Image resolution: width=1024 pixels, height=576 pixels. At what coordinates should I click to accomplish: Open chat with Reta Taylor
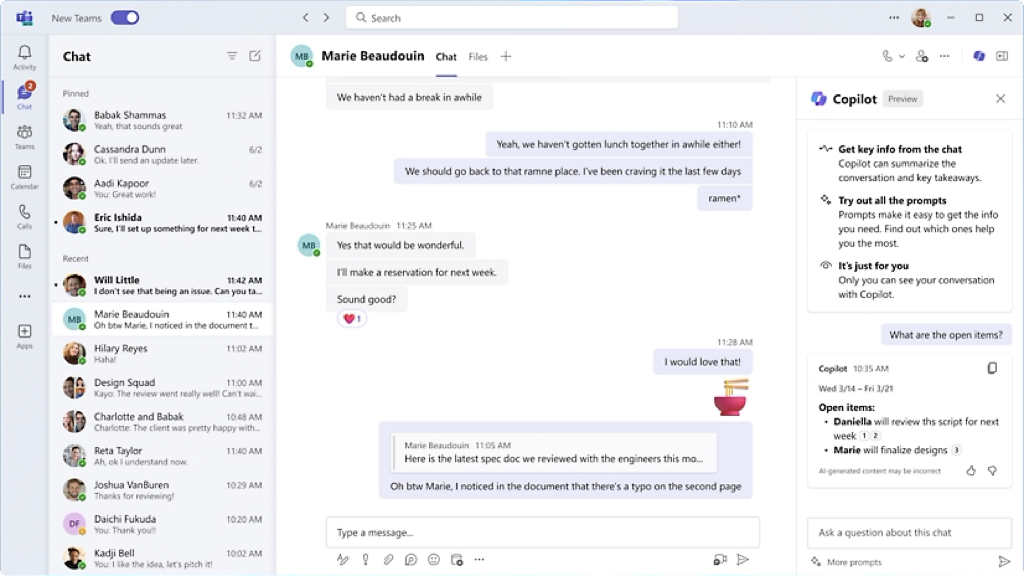(x=163, y=456)
